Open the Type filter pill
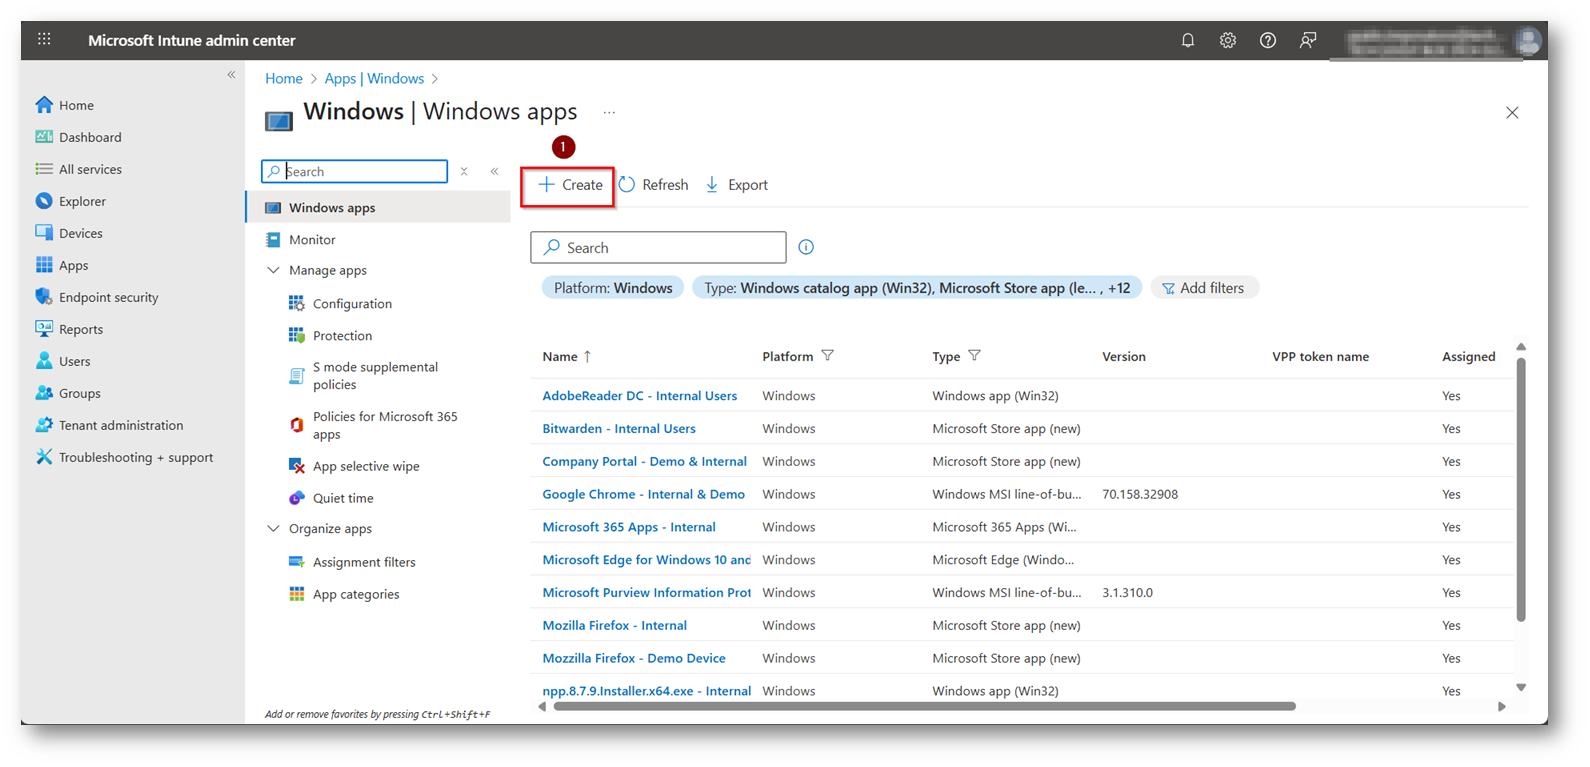Image resolution: width=1590 pixels, height=767 pixels. [x=916, y=288]
